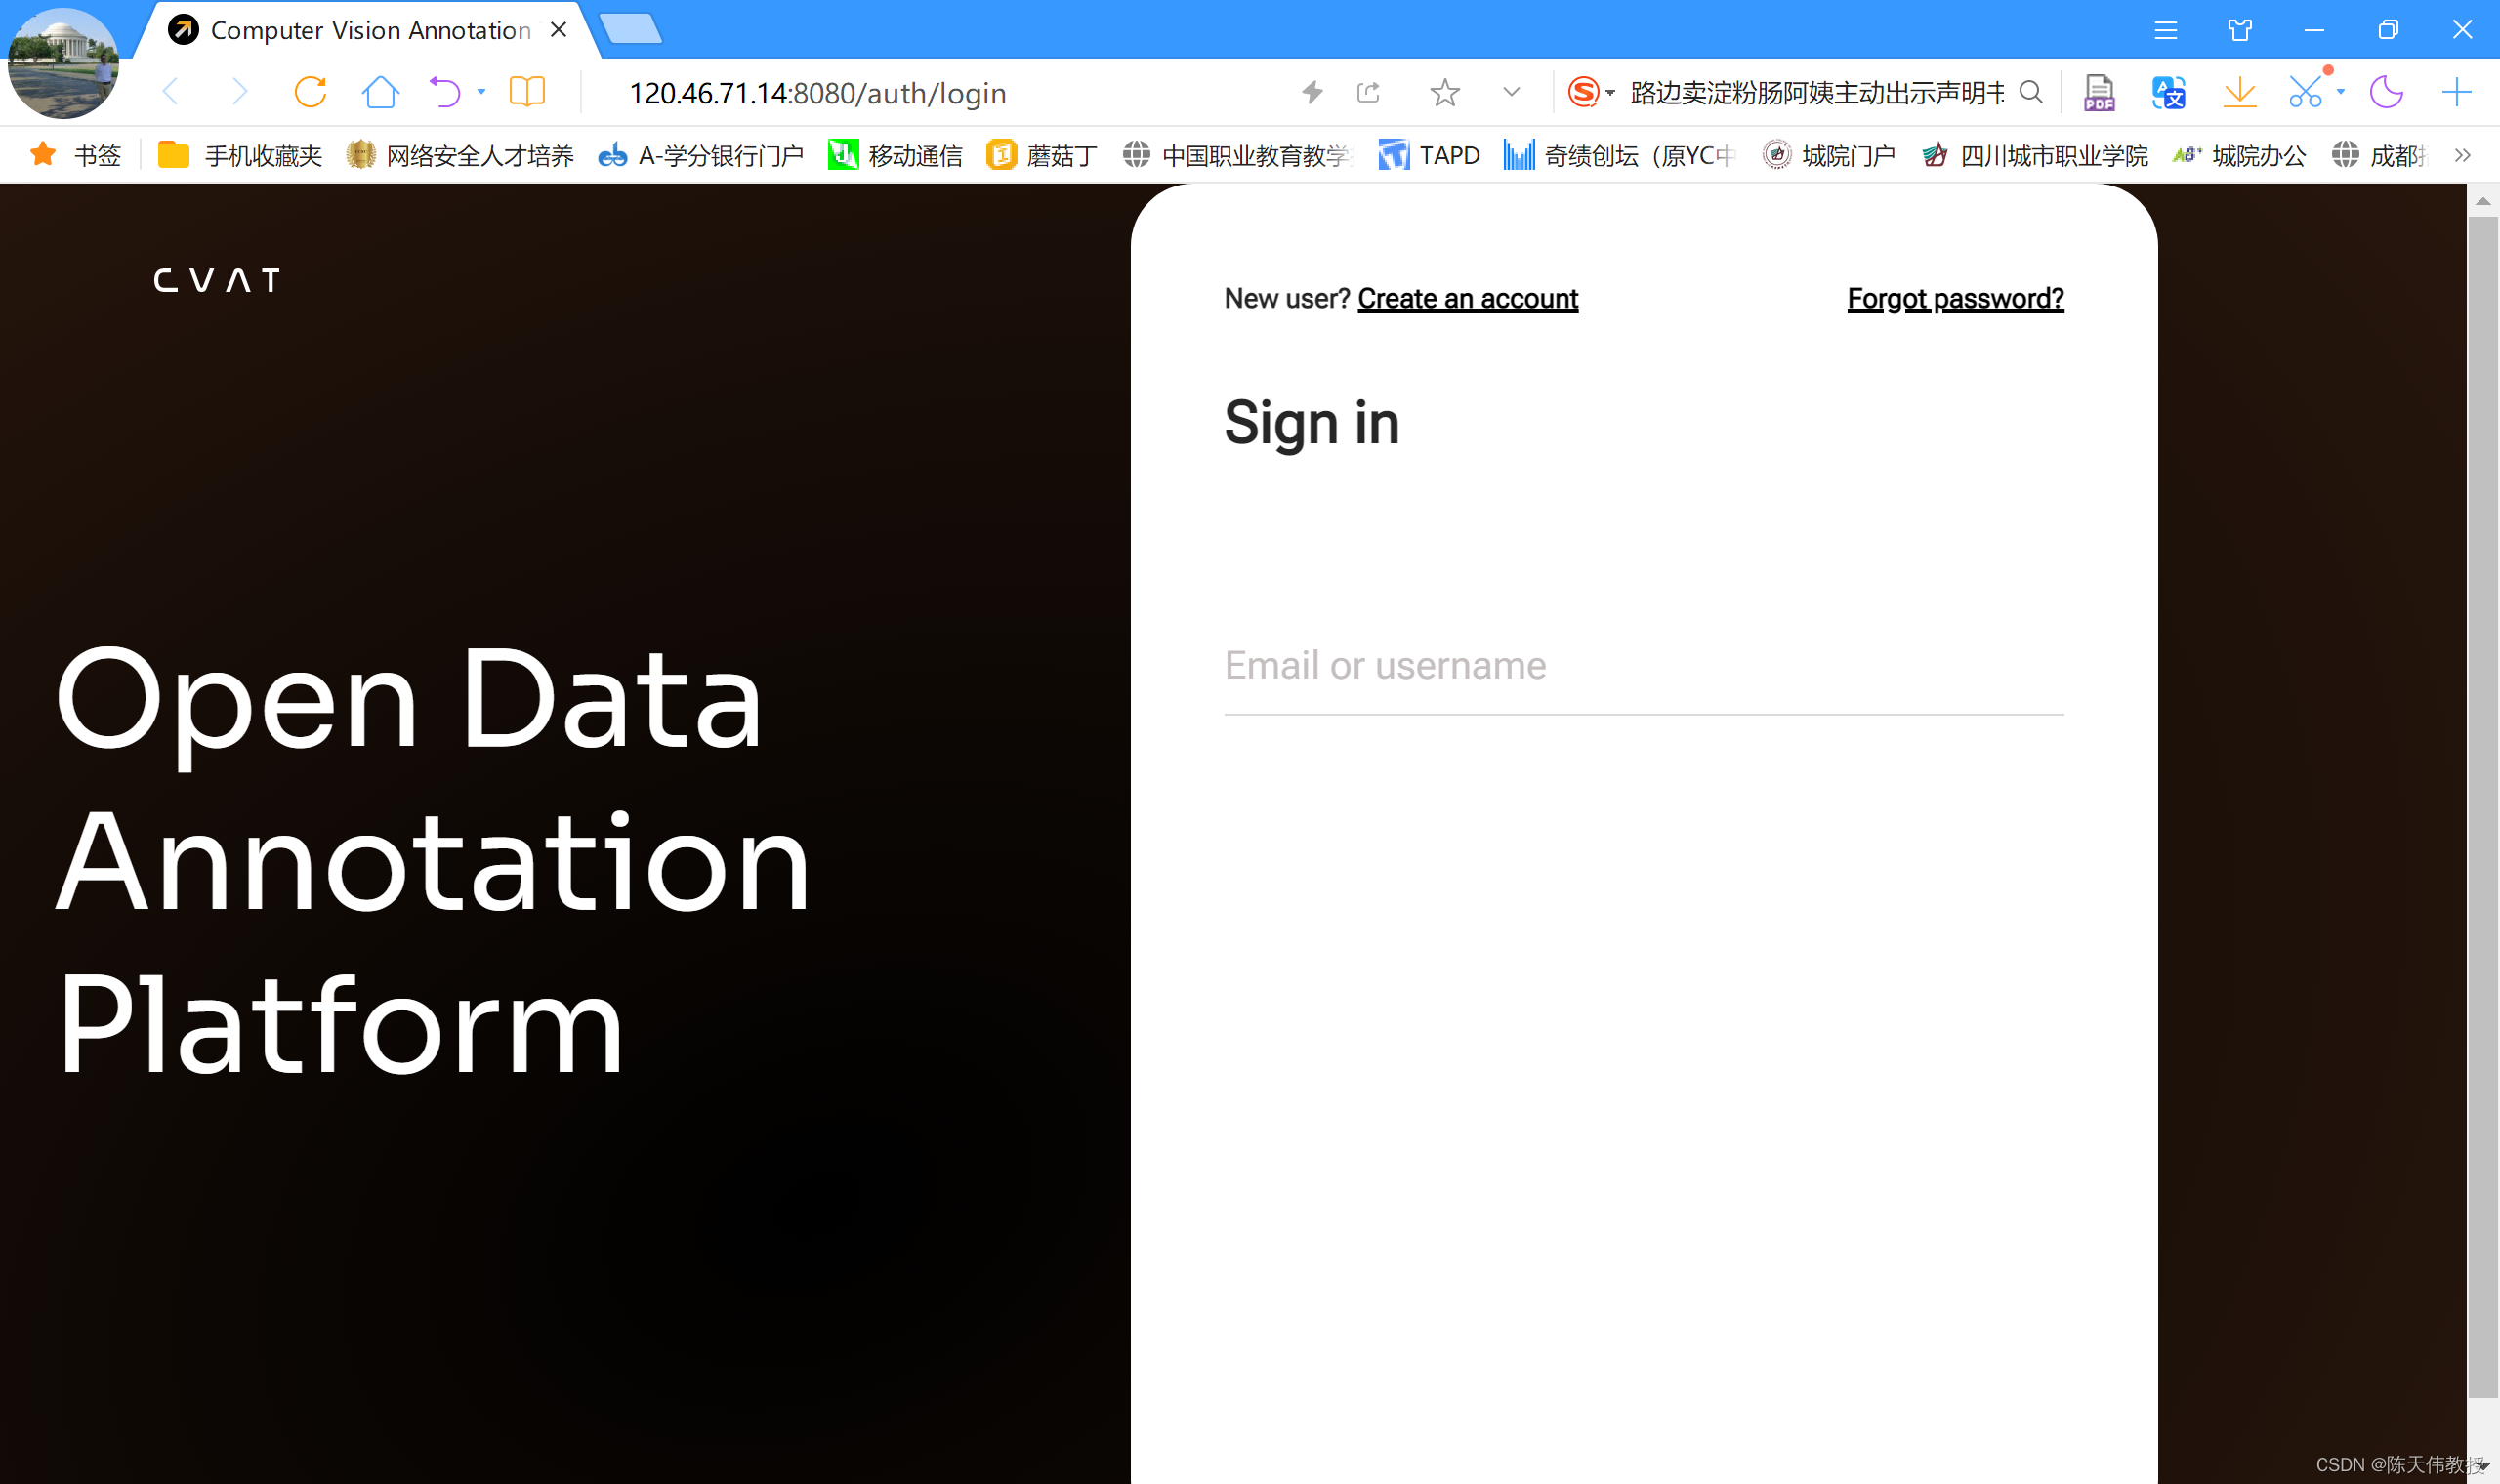Open the 中国职业教育教学 bookmark
The width and height of the screenshot is (2500, 1484).
1237,155
